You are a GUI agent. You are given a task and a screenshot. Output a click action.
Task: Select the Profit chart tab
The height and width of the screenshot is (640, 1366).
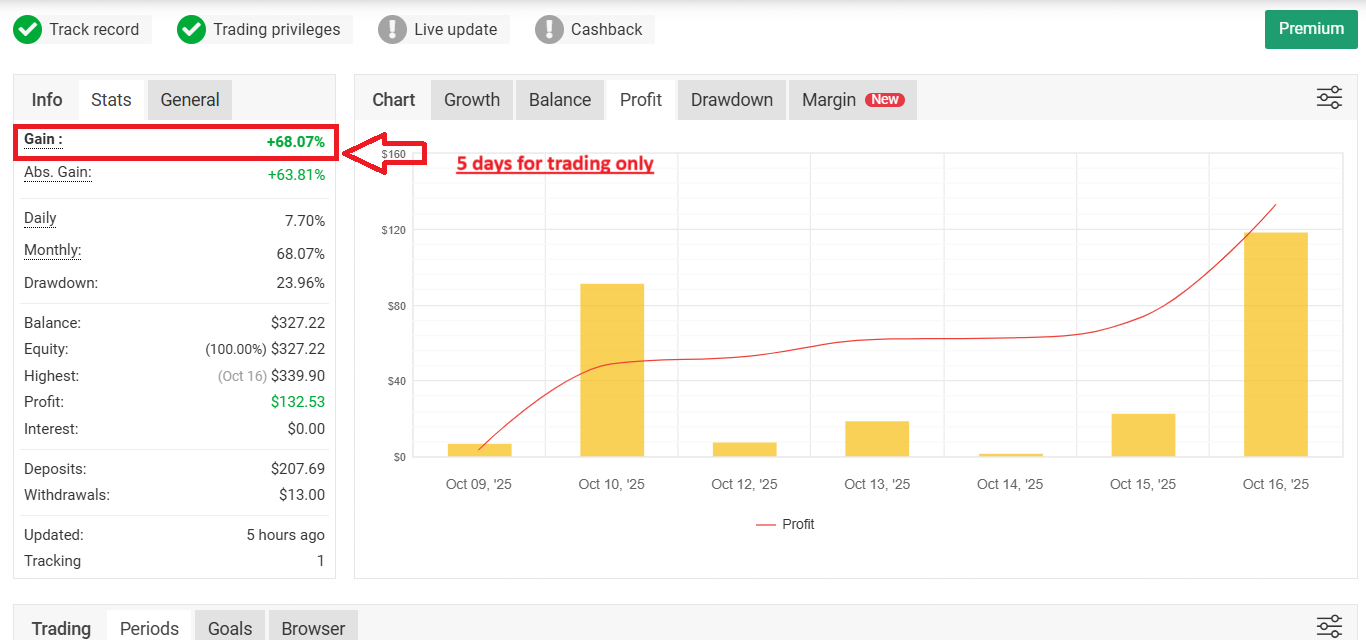[641, 100]
